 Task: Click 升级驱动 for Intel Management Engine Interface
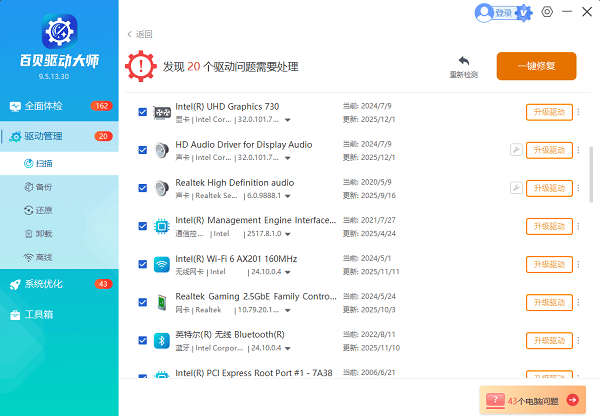click(549, 226)
